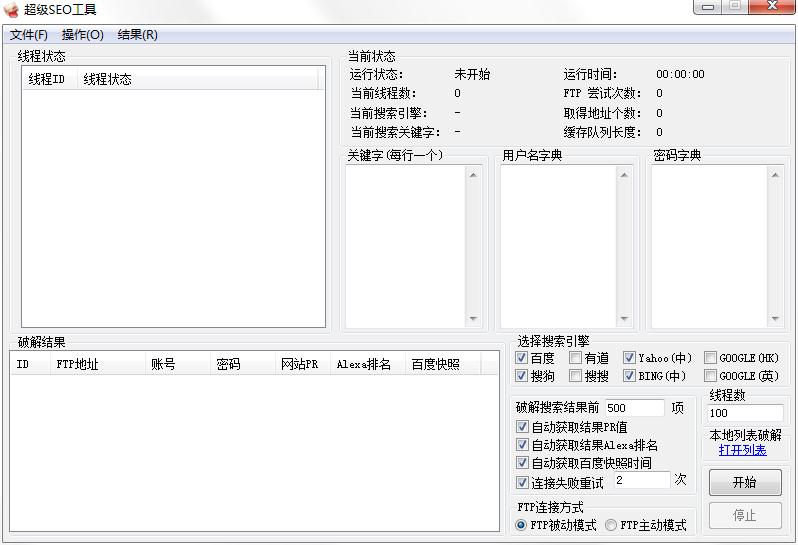The width and height of the screenshot is (798, 545).
Task: Toggle 连接失败重试 checkbox
Action: (522, 483)
